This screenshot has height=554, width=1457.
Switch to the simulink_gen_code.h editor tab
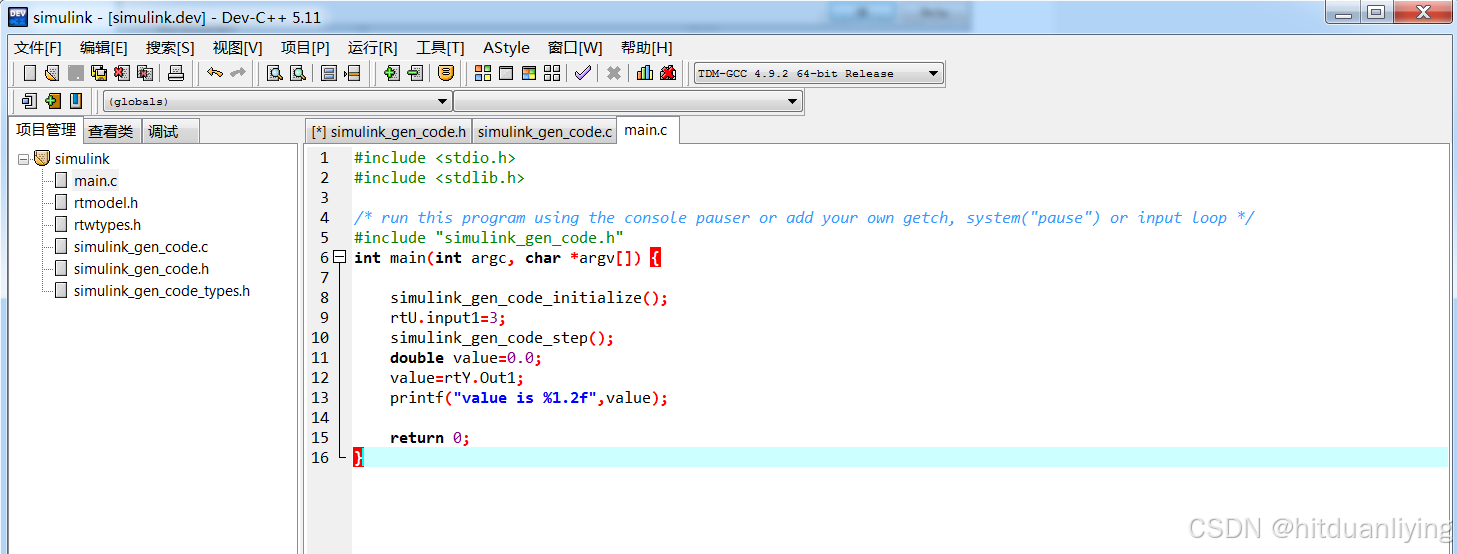tap(388, 131)
